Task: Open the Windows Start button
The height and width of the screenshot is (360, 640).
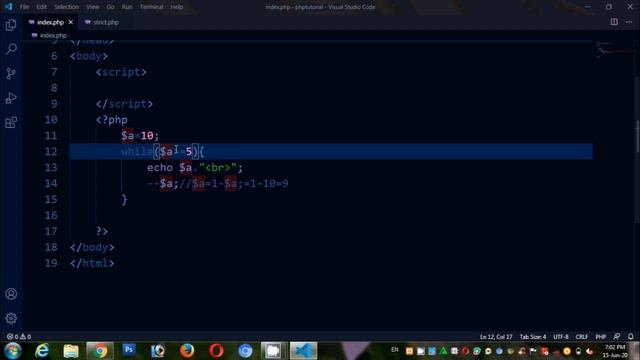Action: 13,351
